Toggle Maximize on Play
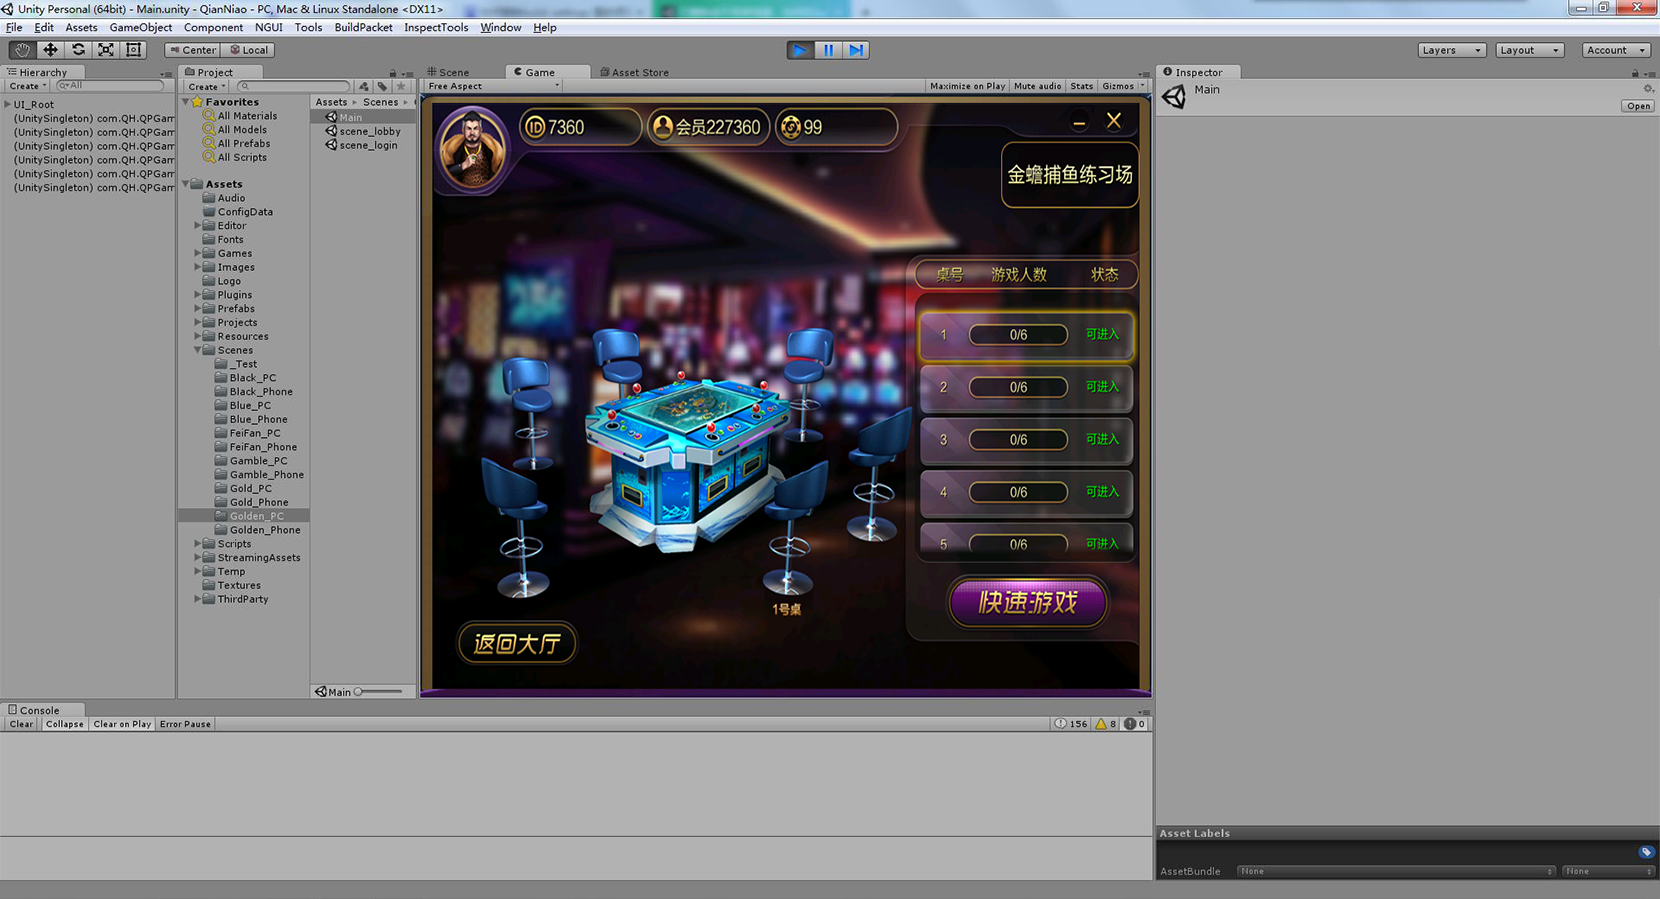Image resolution: width=1660 pixels, height=899 pixels. [967, 86]
